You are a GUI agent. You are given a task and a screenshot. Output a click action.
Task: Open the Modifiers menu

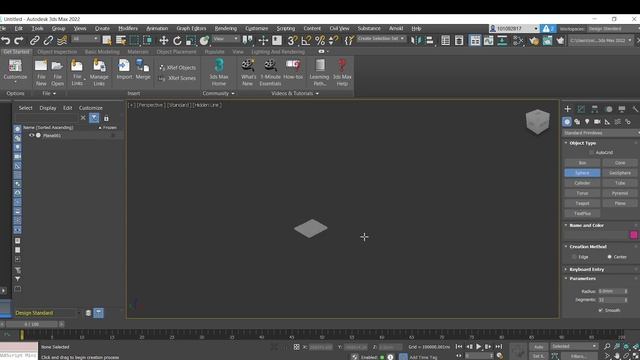[128, 28]
